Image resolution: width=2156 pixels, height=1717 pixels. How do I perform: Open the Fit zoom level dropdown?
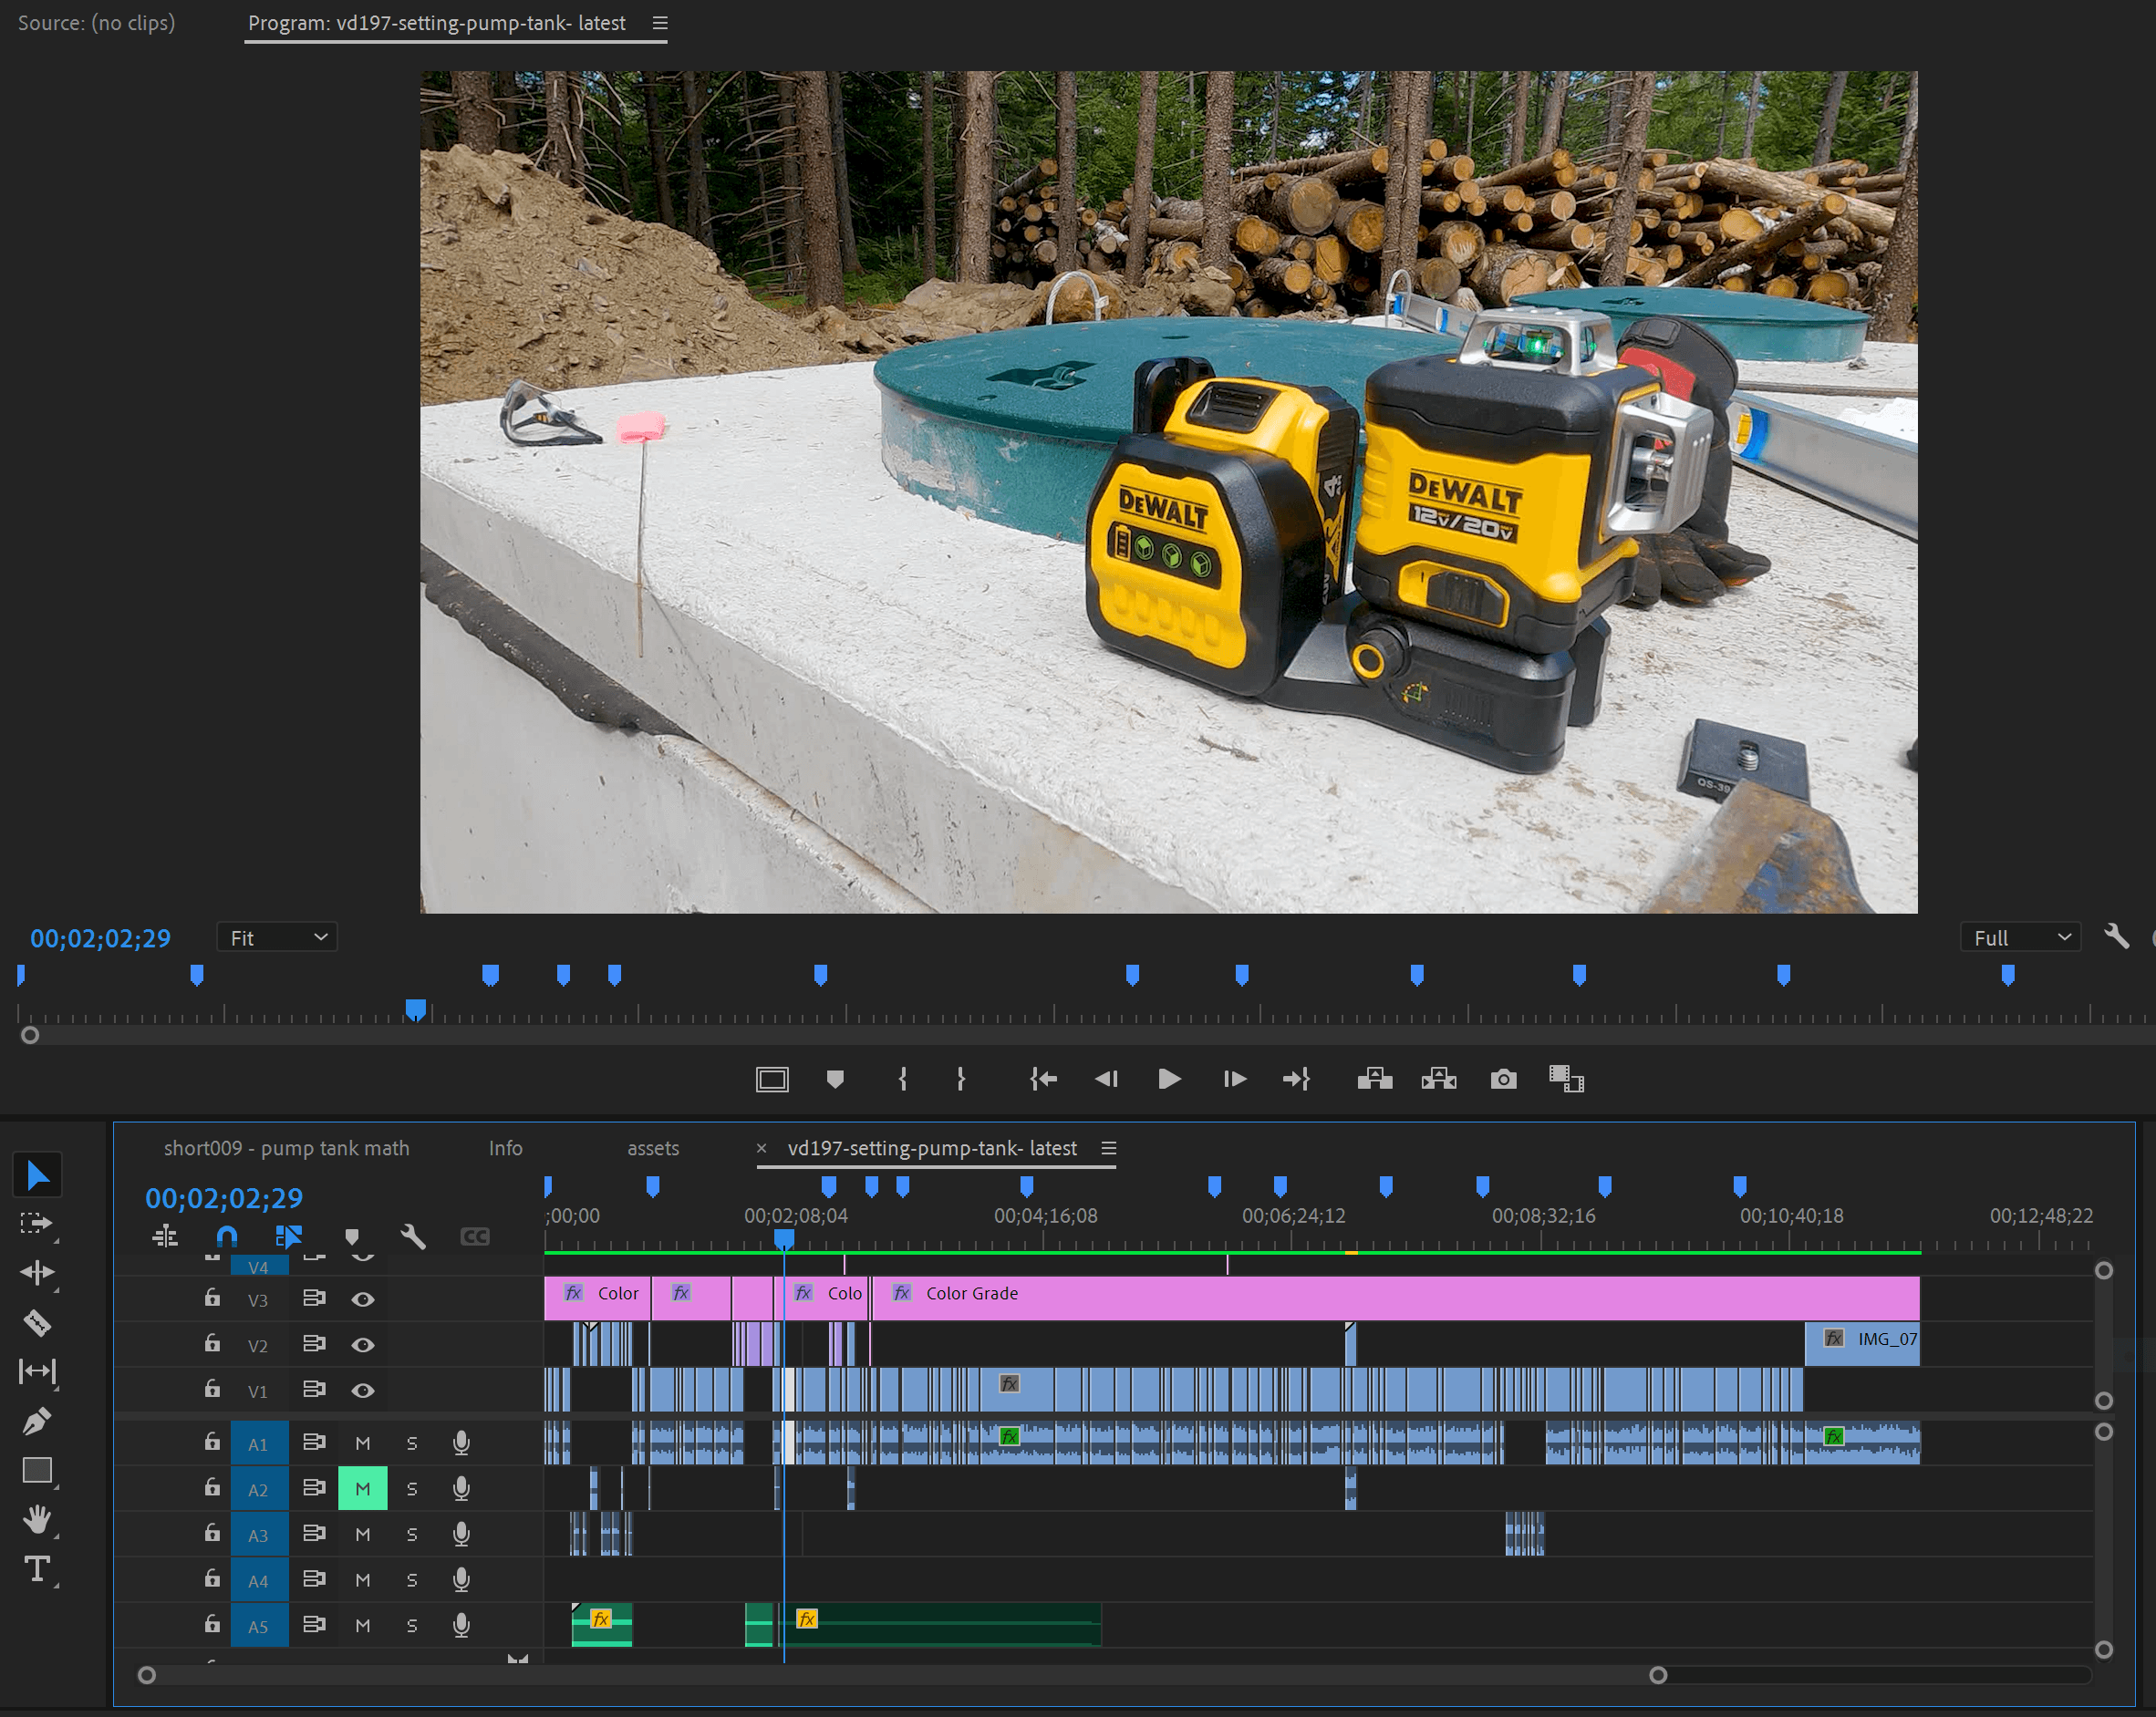coord(277,936)
